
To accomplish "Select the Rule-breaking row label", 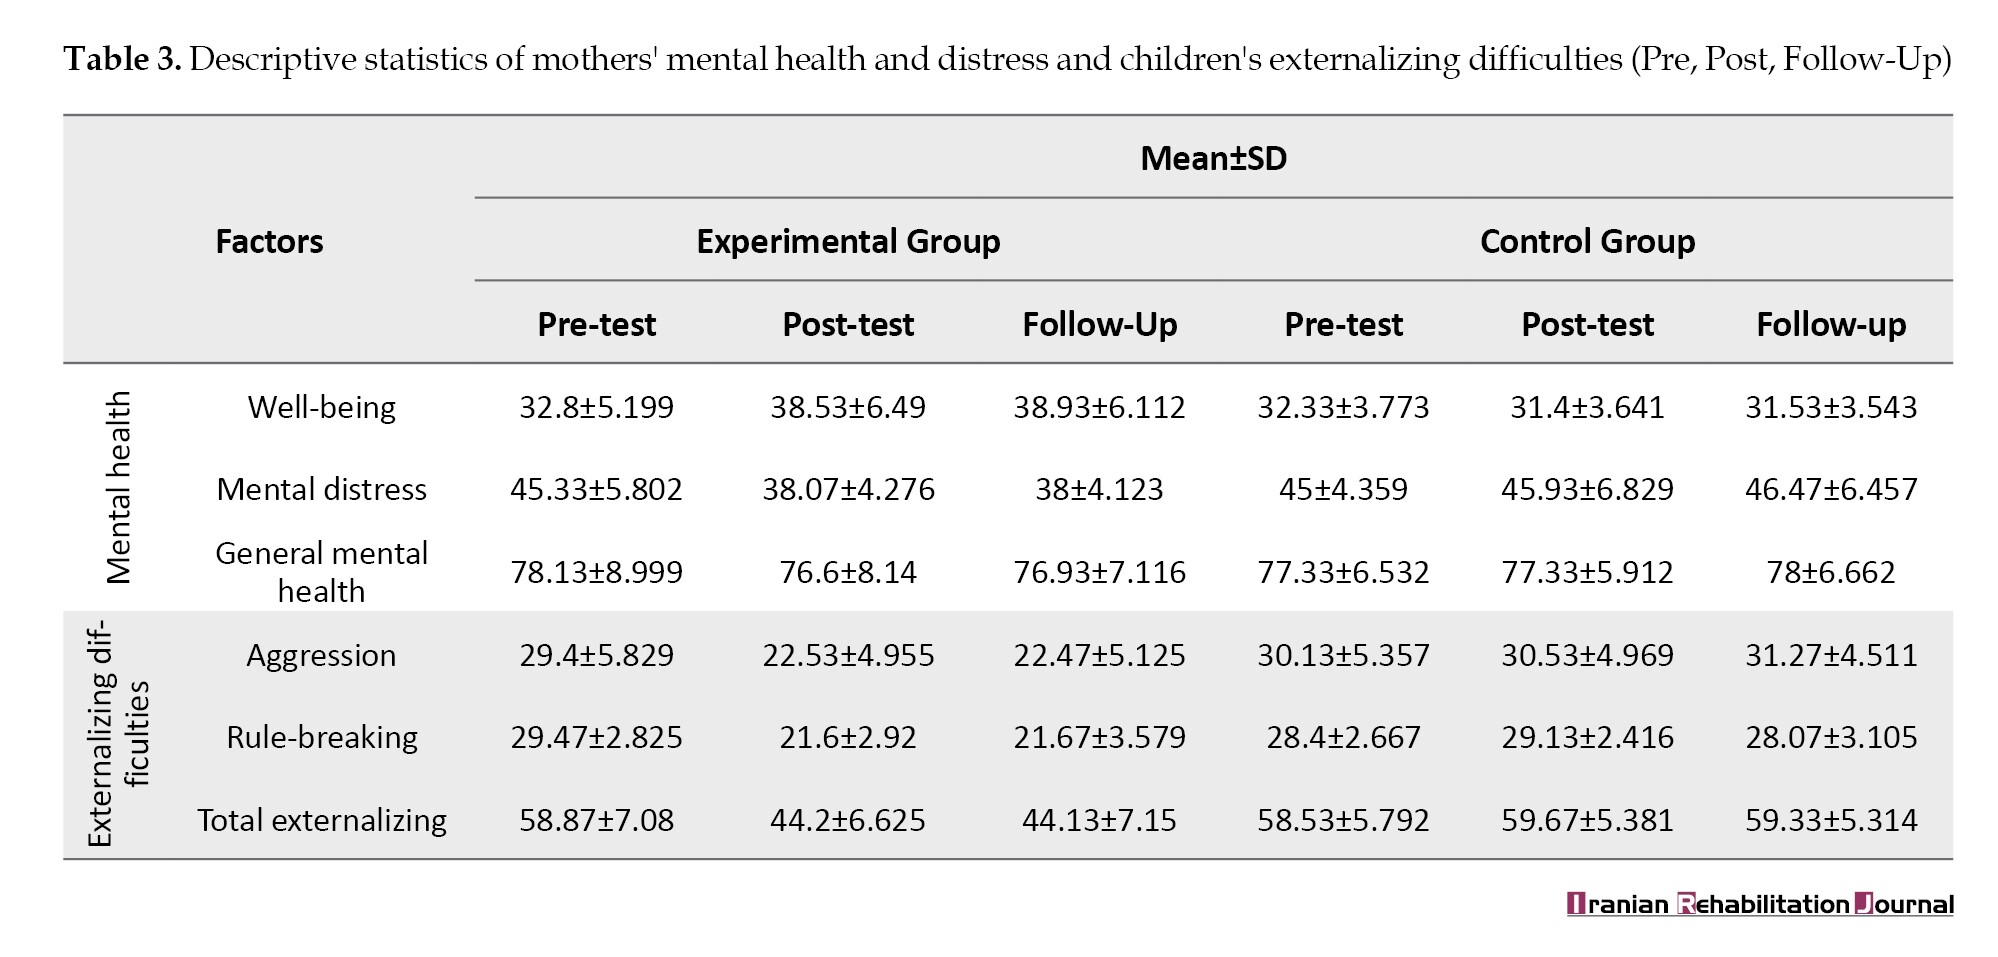I will coord(321,737).
